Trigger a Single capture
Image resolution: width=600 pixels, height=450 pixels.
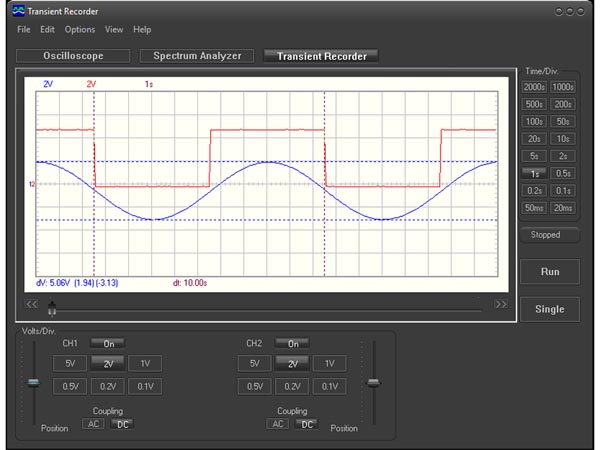tap(550, 309)
